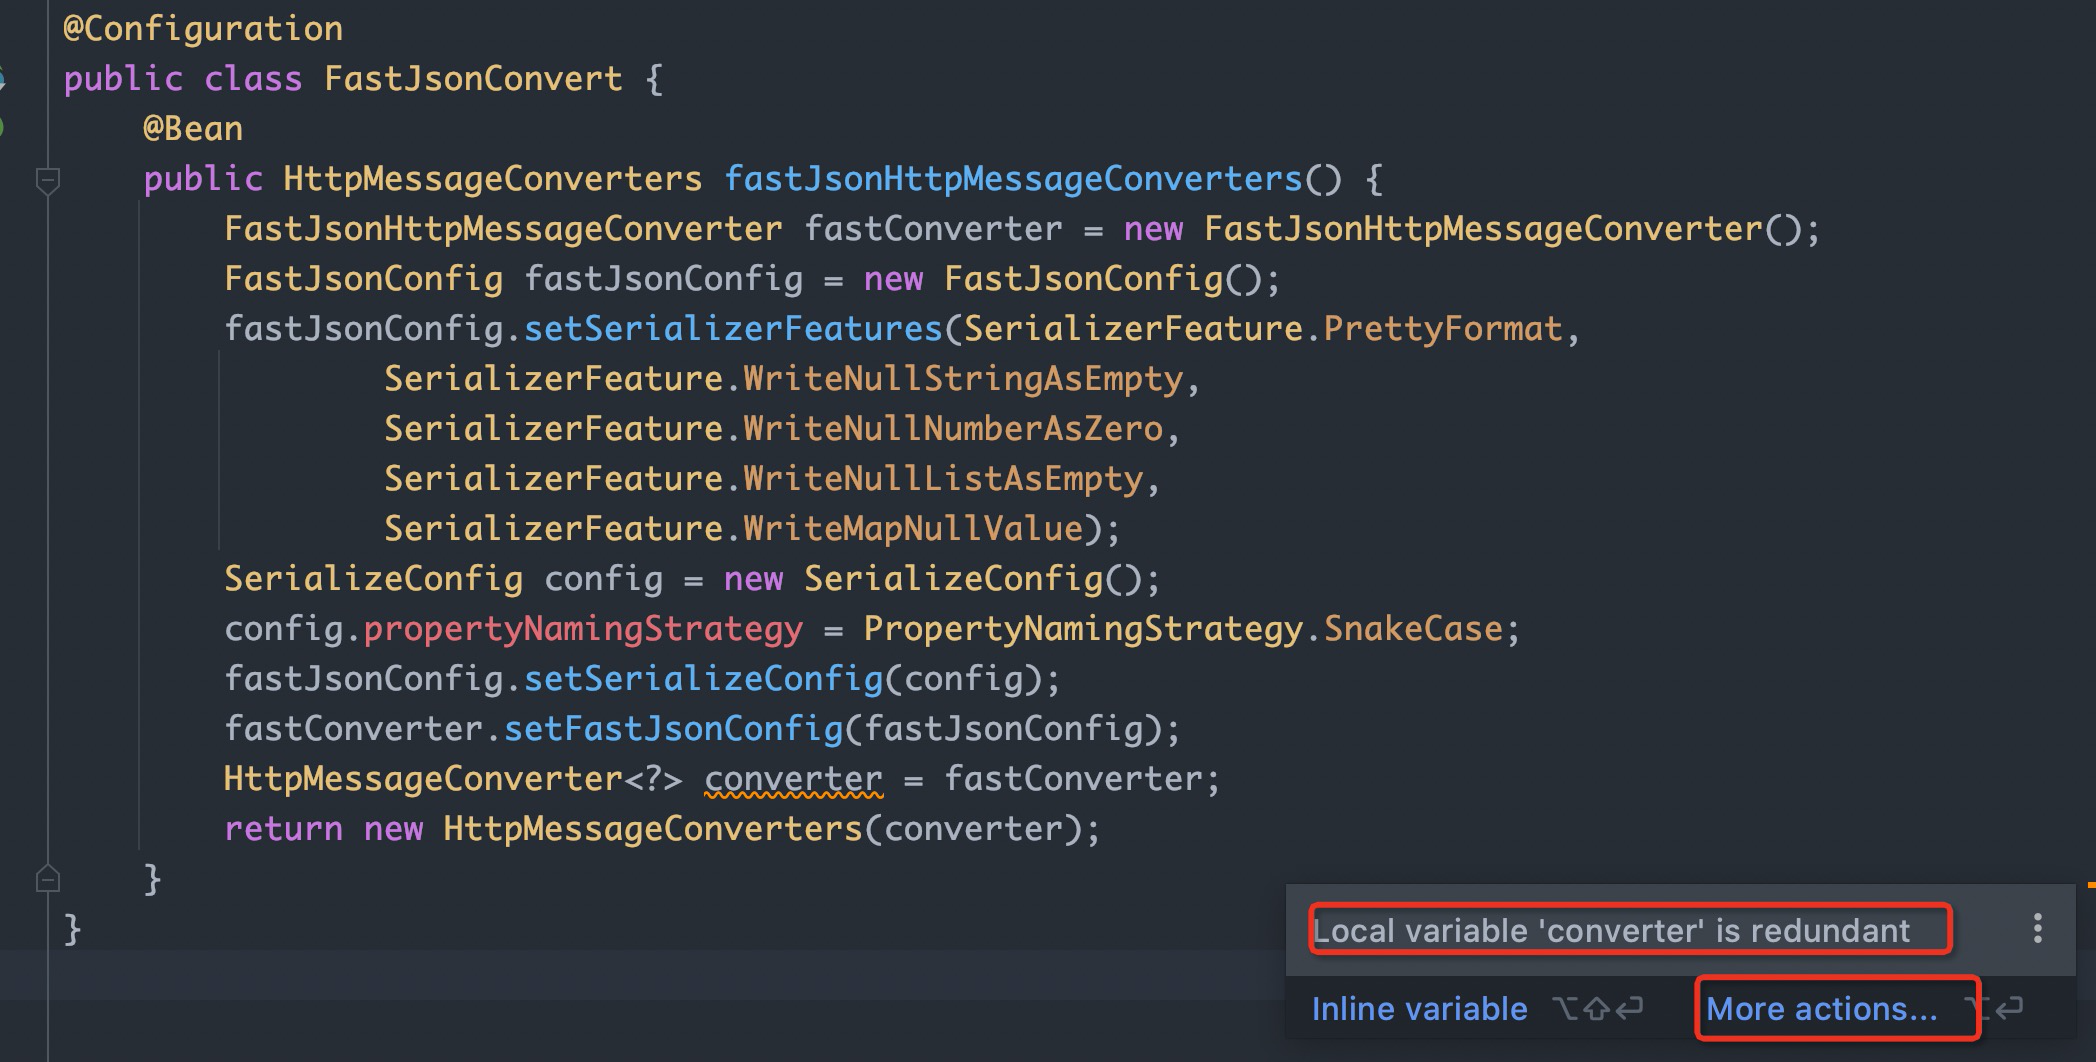The height and width of the screenshot is (1062, 2096).
Task: Click the orange warning stripe on the right edge
Action: [2091, 885]
